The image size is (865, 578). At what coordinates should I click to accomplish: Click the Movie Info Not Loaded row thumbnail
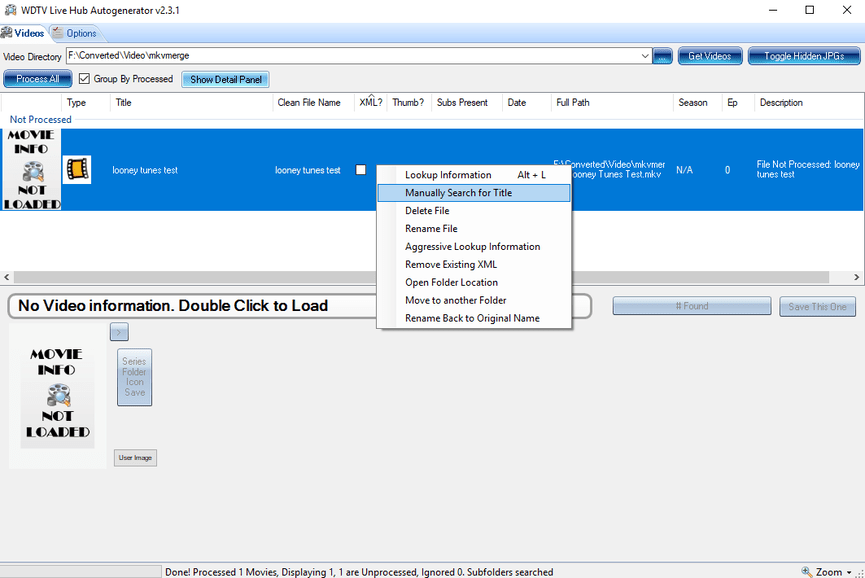31,169
